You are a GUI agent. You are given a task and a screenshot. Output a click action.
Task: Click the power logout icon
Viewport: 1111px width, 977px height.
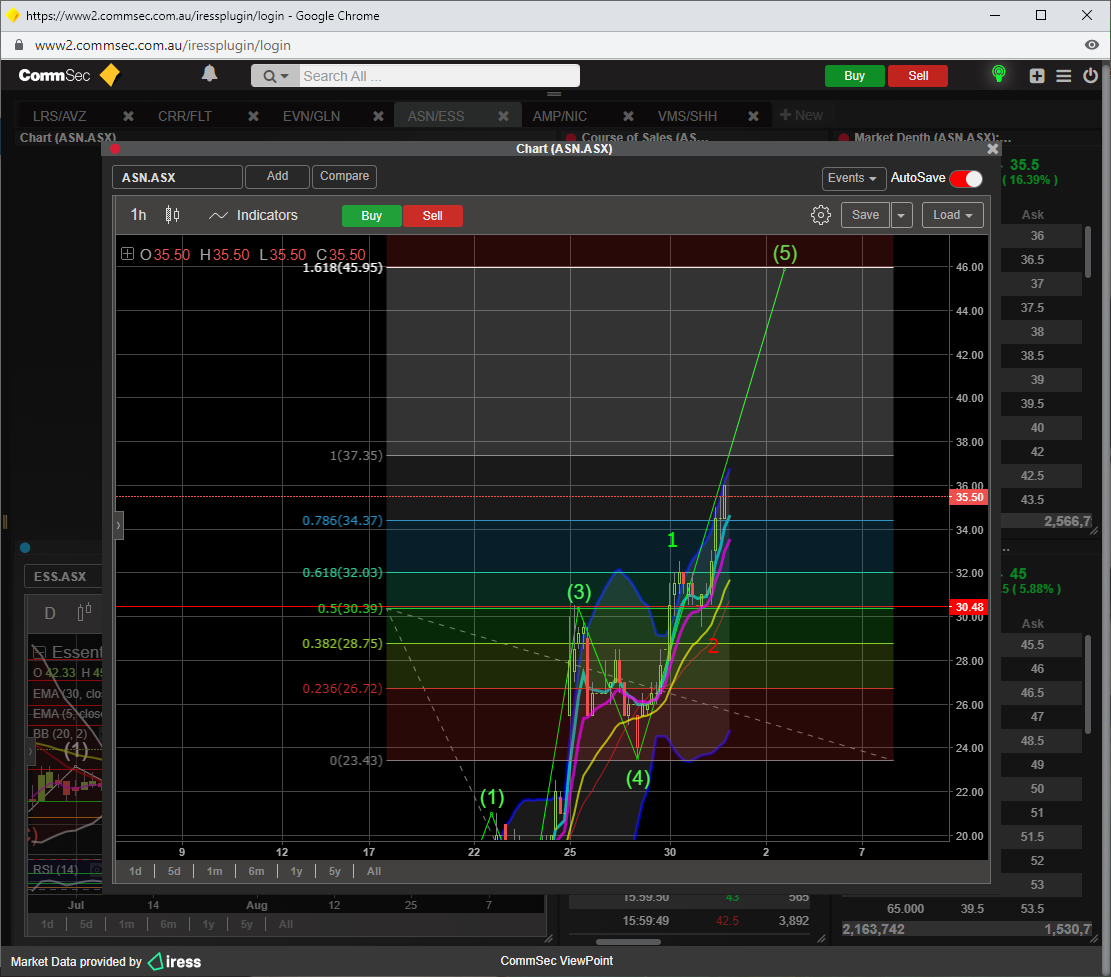1090,76
